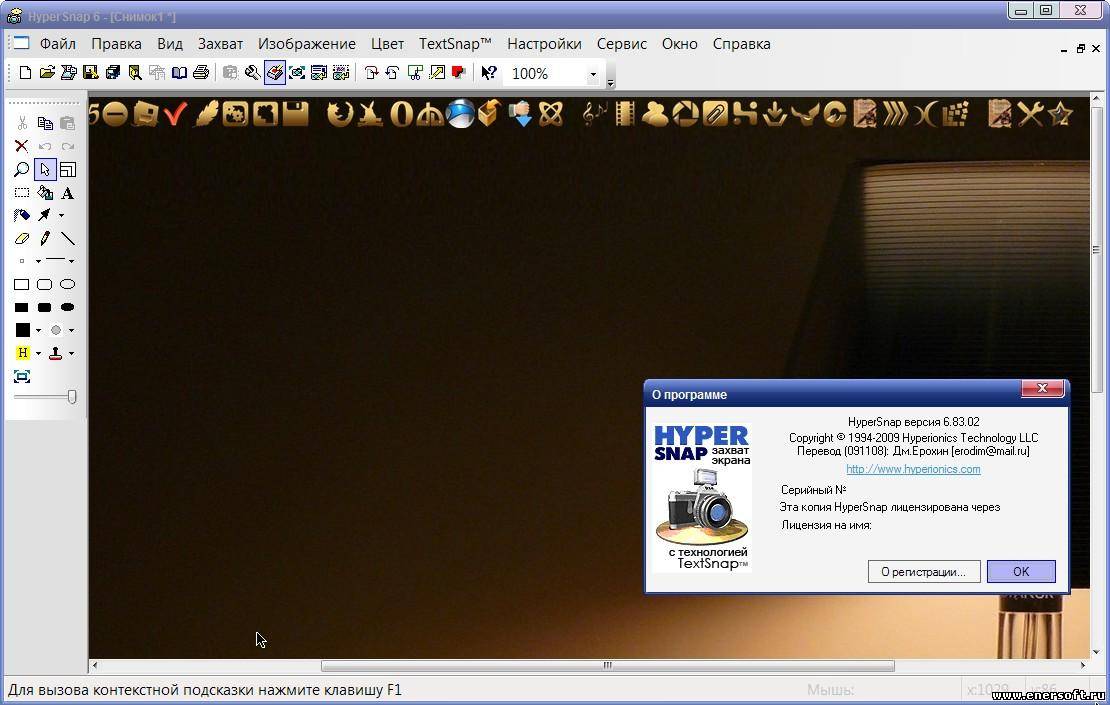Expand the black foreground color dropdown

click(38, 331)
